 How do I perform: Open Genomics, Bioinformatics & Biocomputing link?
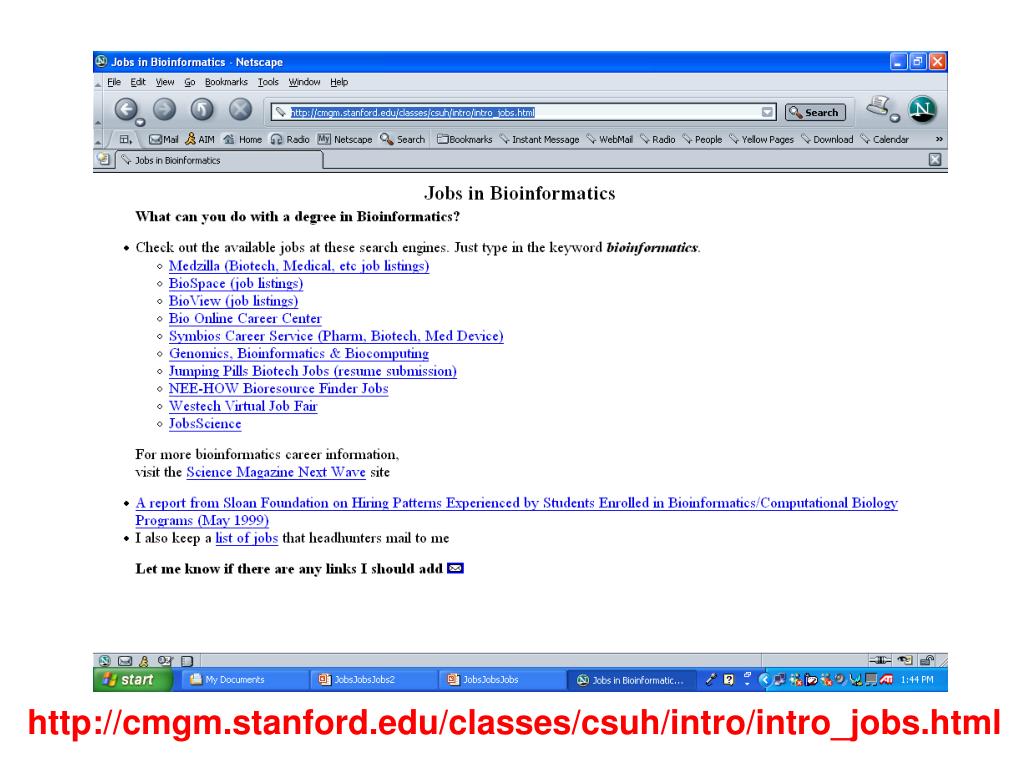coord(299,353)
